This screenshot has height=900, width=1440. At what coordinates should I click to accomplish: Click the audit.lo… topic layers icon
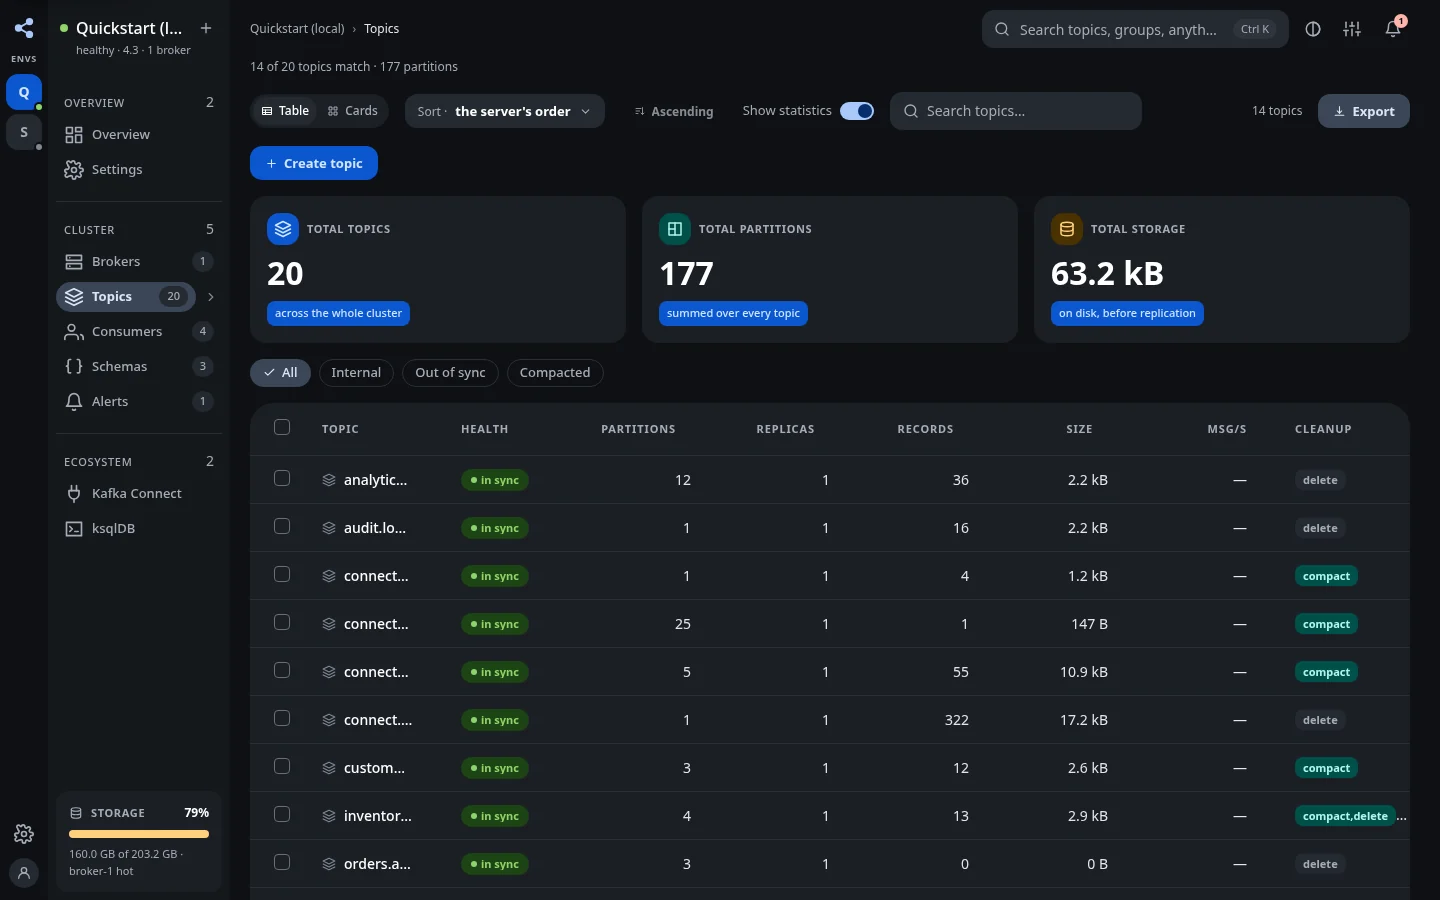329,528
